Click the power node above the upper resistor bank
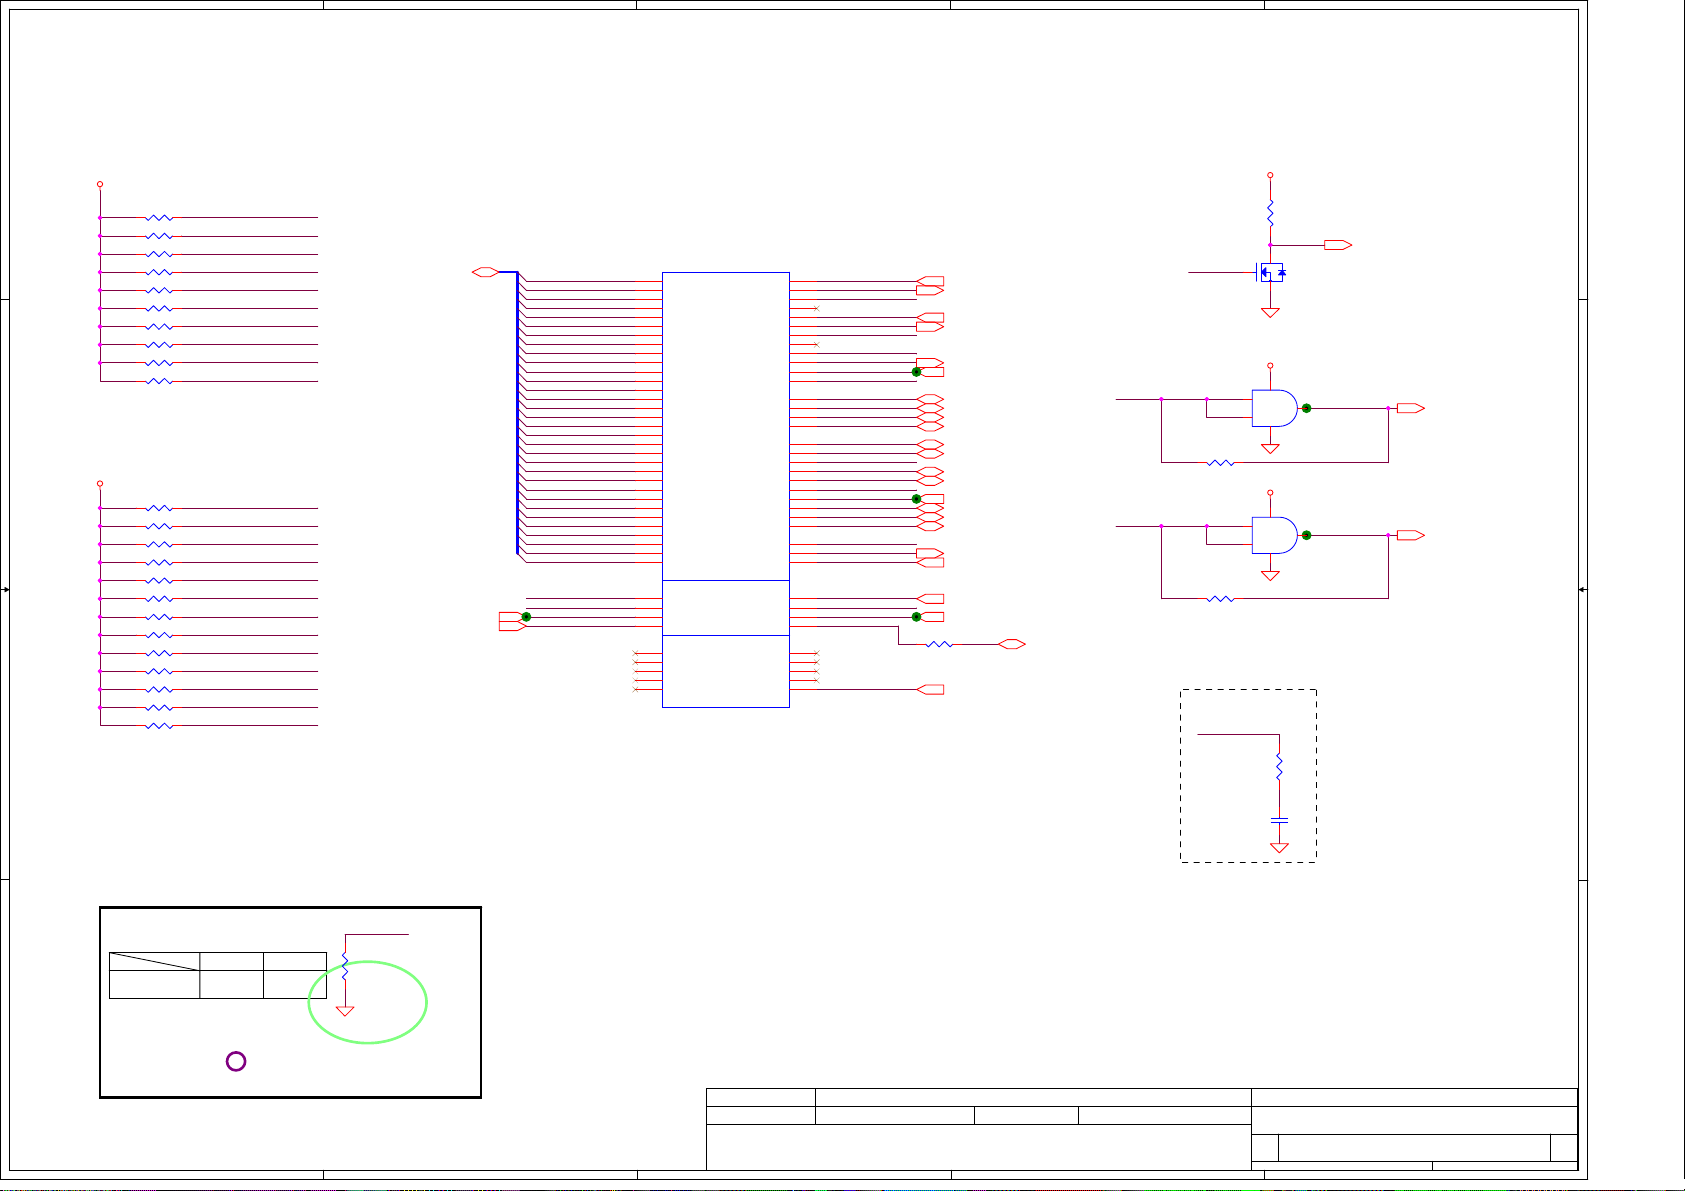Image resolution: width=1685 pixels, height=1191 pixels. (100, 184)
